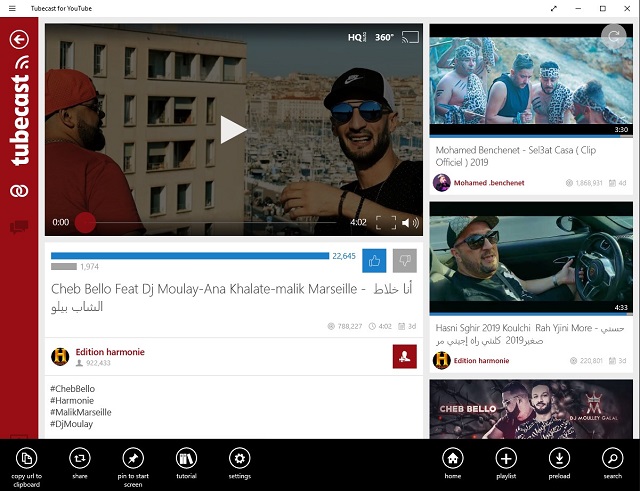Preload the video
This screenshot has height=491, width=640.
pyautogui.click(x=559, y=463)
